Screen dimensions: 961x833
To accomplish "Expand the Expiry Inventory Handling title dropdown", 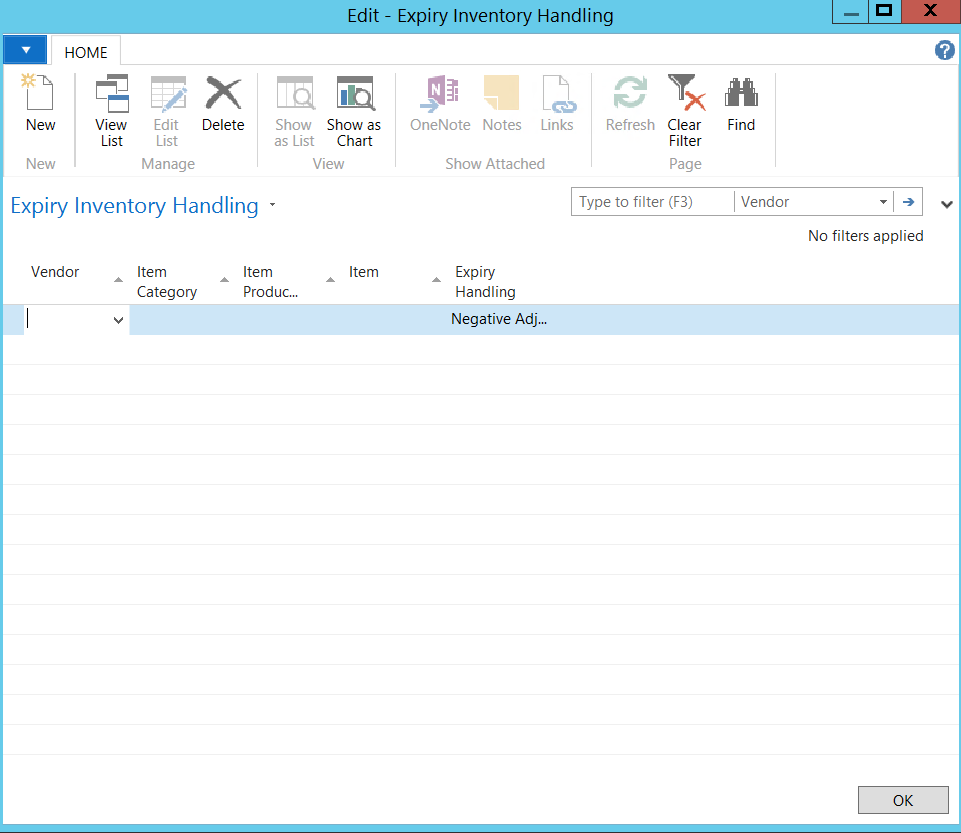I will click(x=272, y=207).
